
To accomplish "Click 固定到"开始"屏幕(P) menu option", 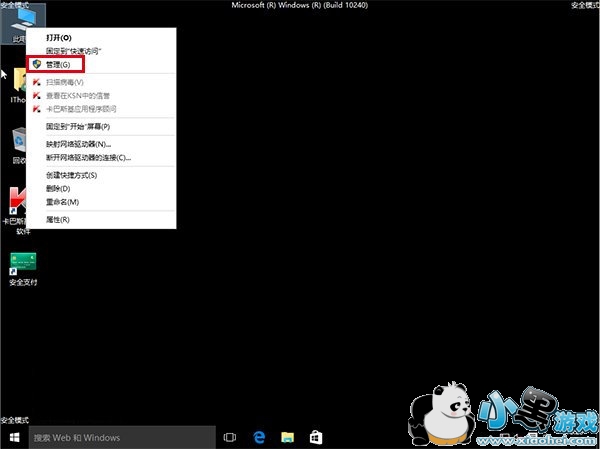I will 78,127.
